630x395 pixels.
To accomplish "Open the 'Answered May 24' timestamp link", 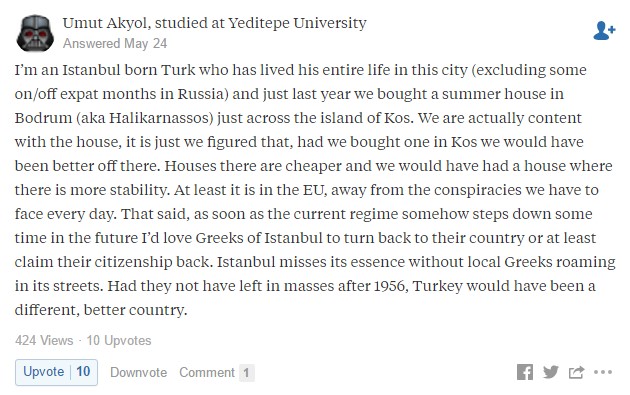I will coord(115,43).
